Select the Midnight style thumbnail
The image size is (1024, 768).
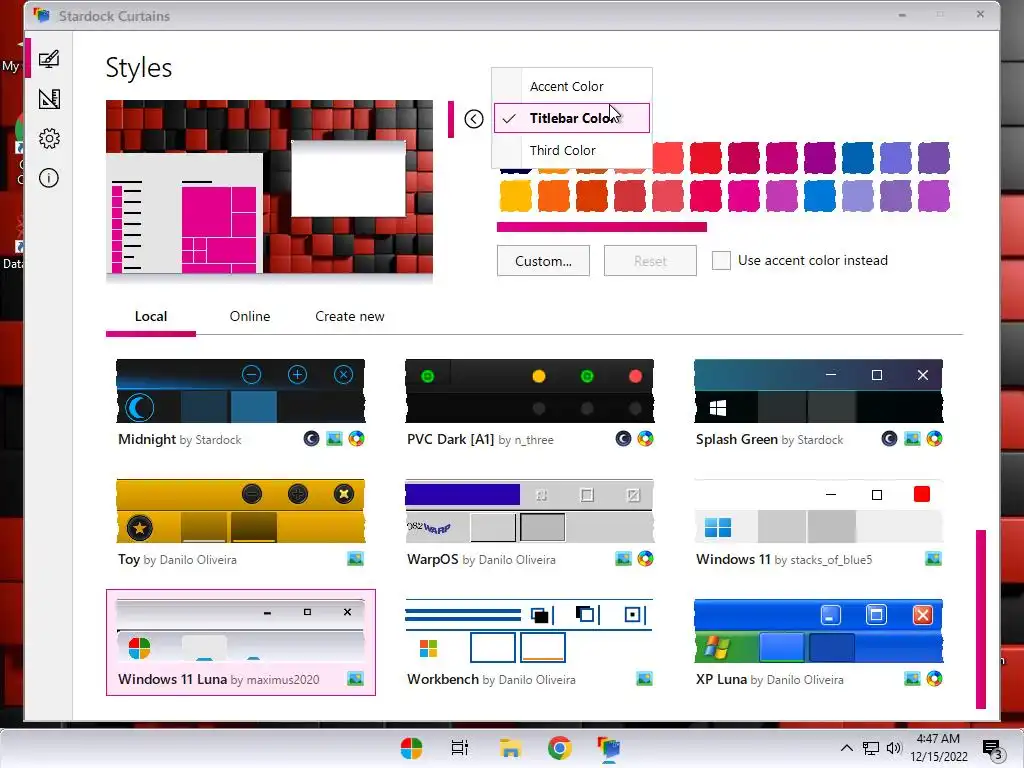tap(240, 391)
